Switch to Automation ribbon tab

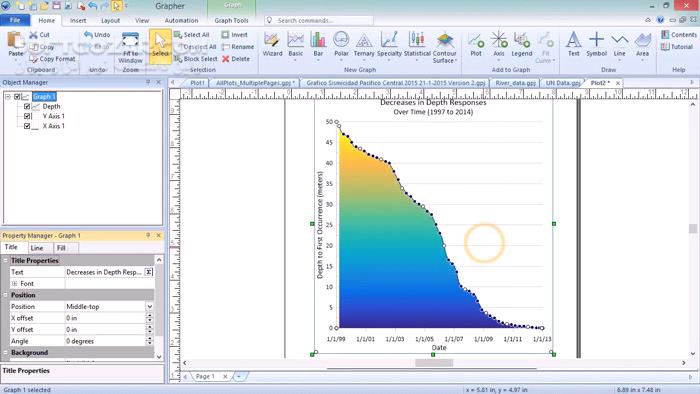click(181, 21)
